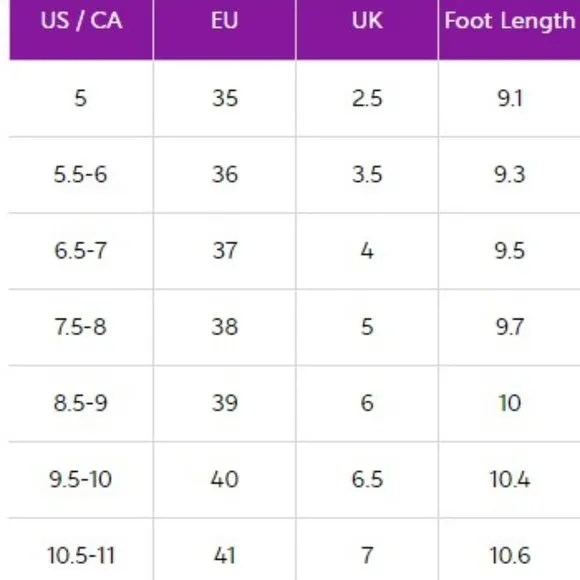Select the UK size 2.5 cell
This screenshot has width=580, height=580.
click(x=367, y=98)
